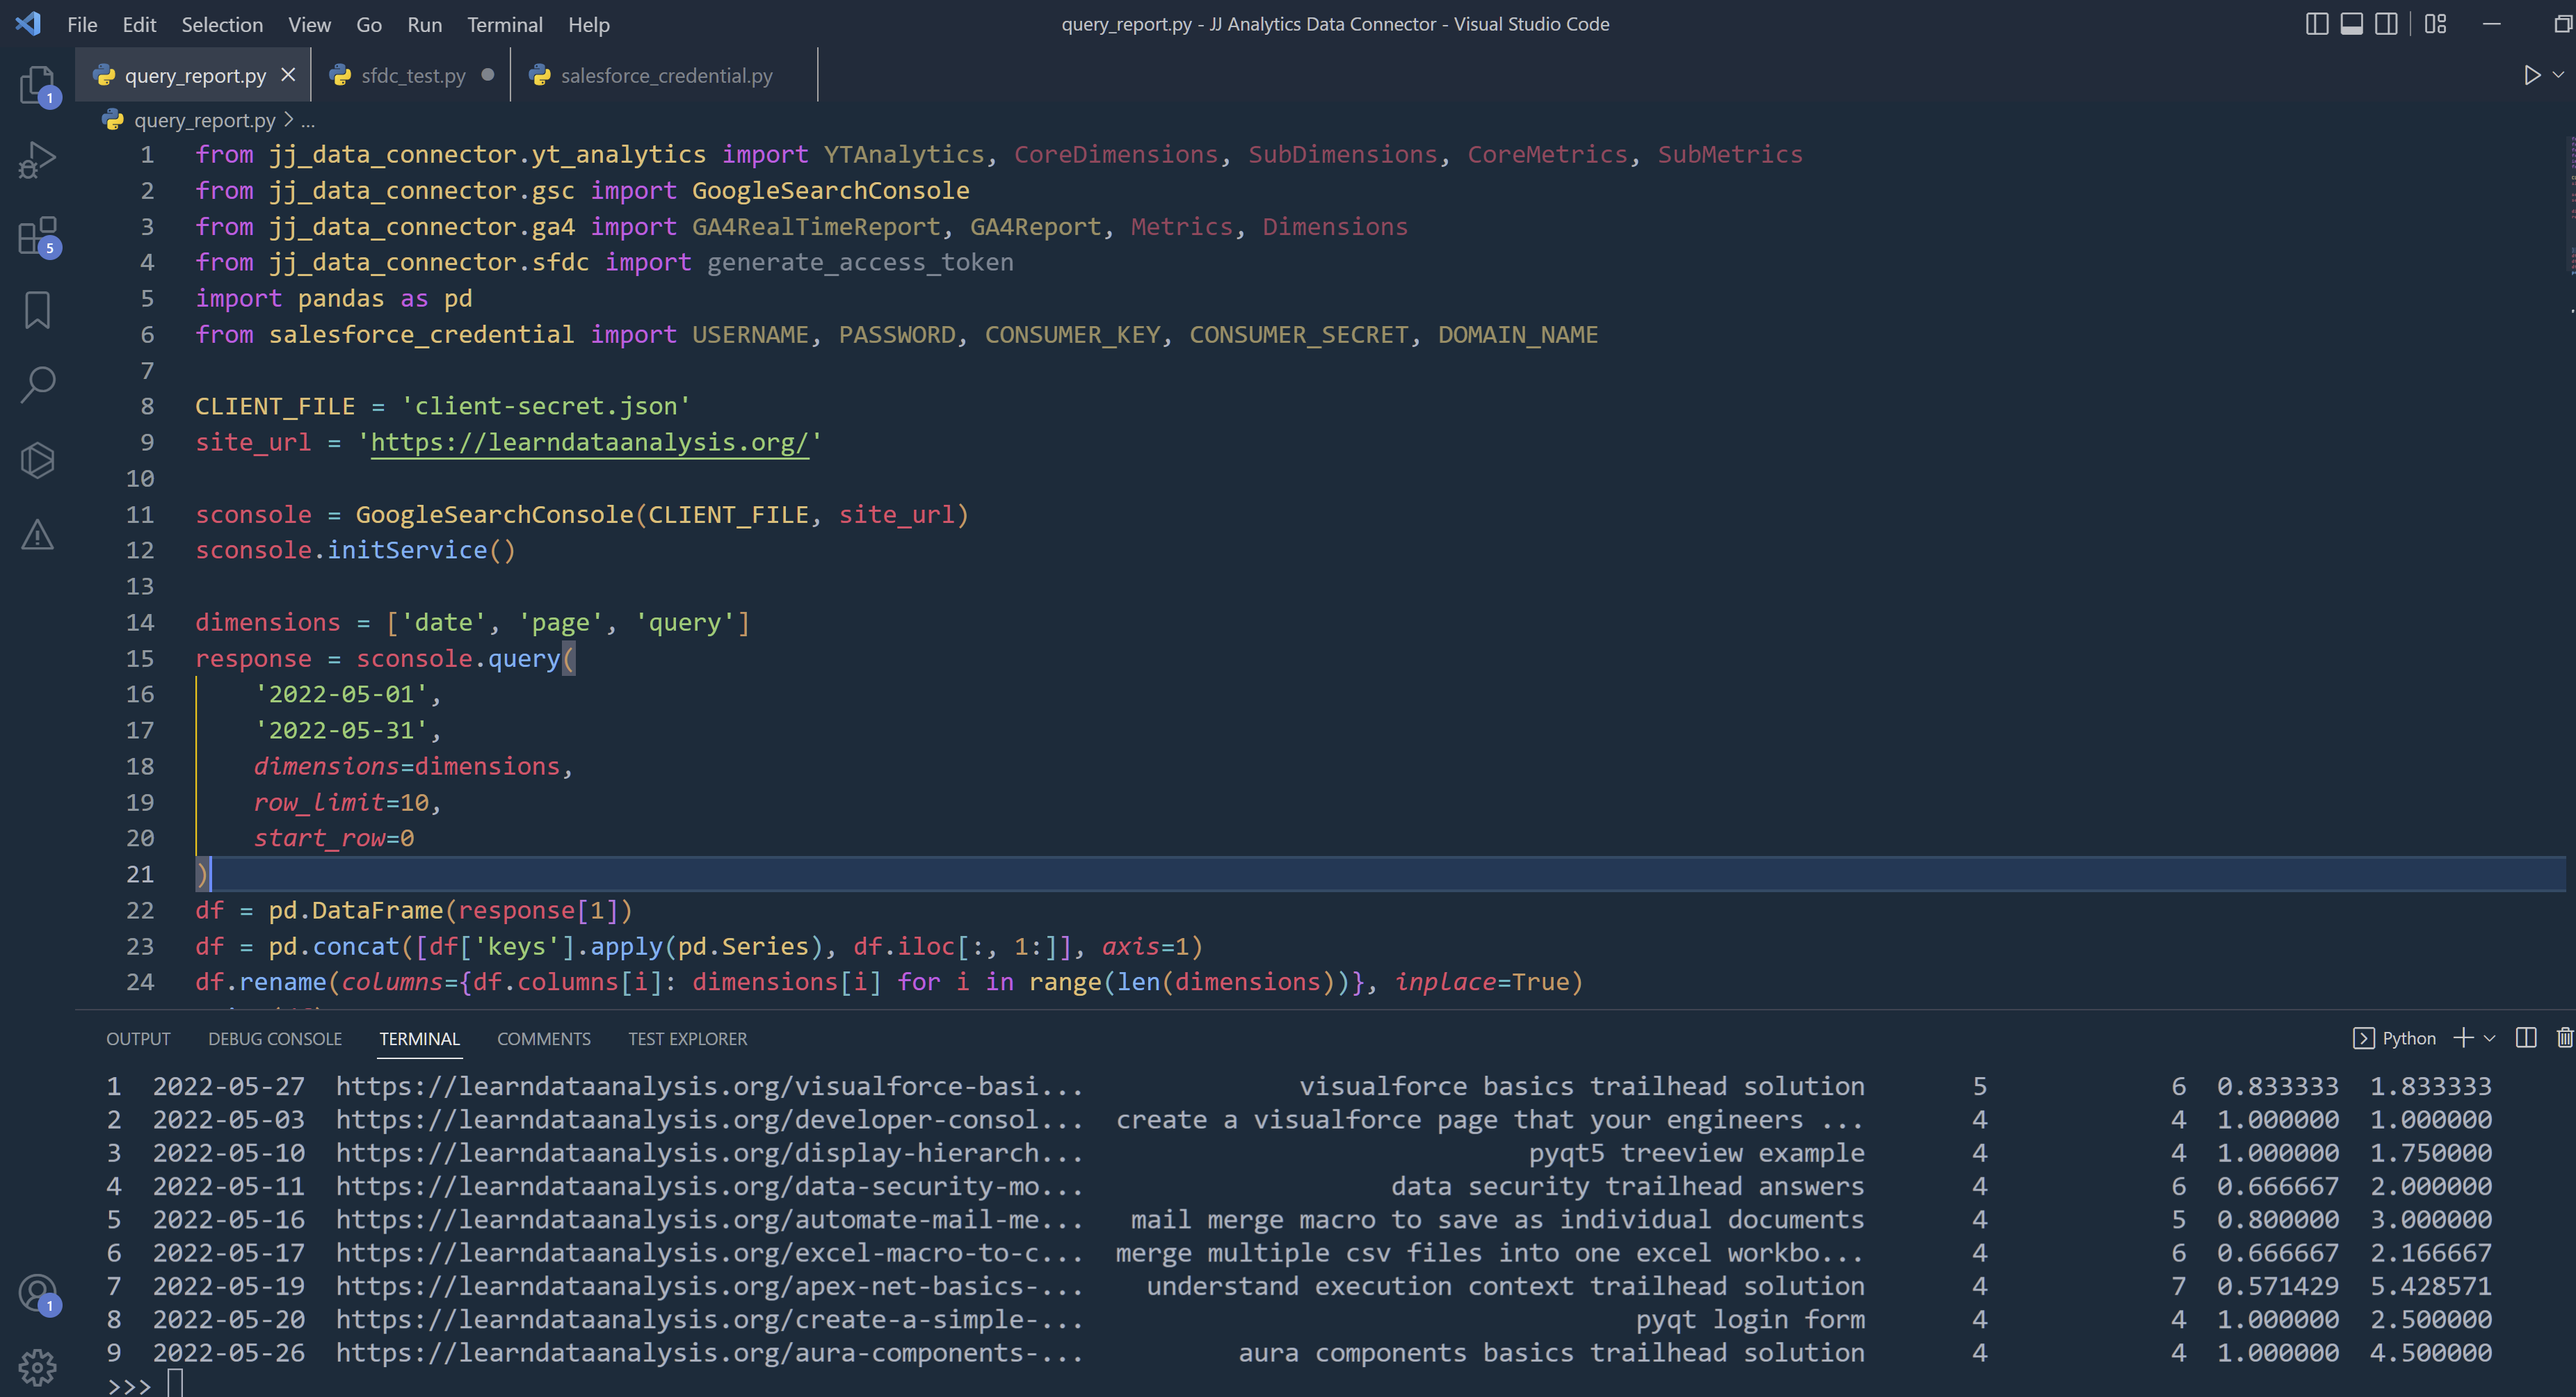Click query_report.py in the breadcrumb
The height and width of the screenshot is (1397, 2576).
pos(204,120)
